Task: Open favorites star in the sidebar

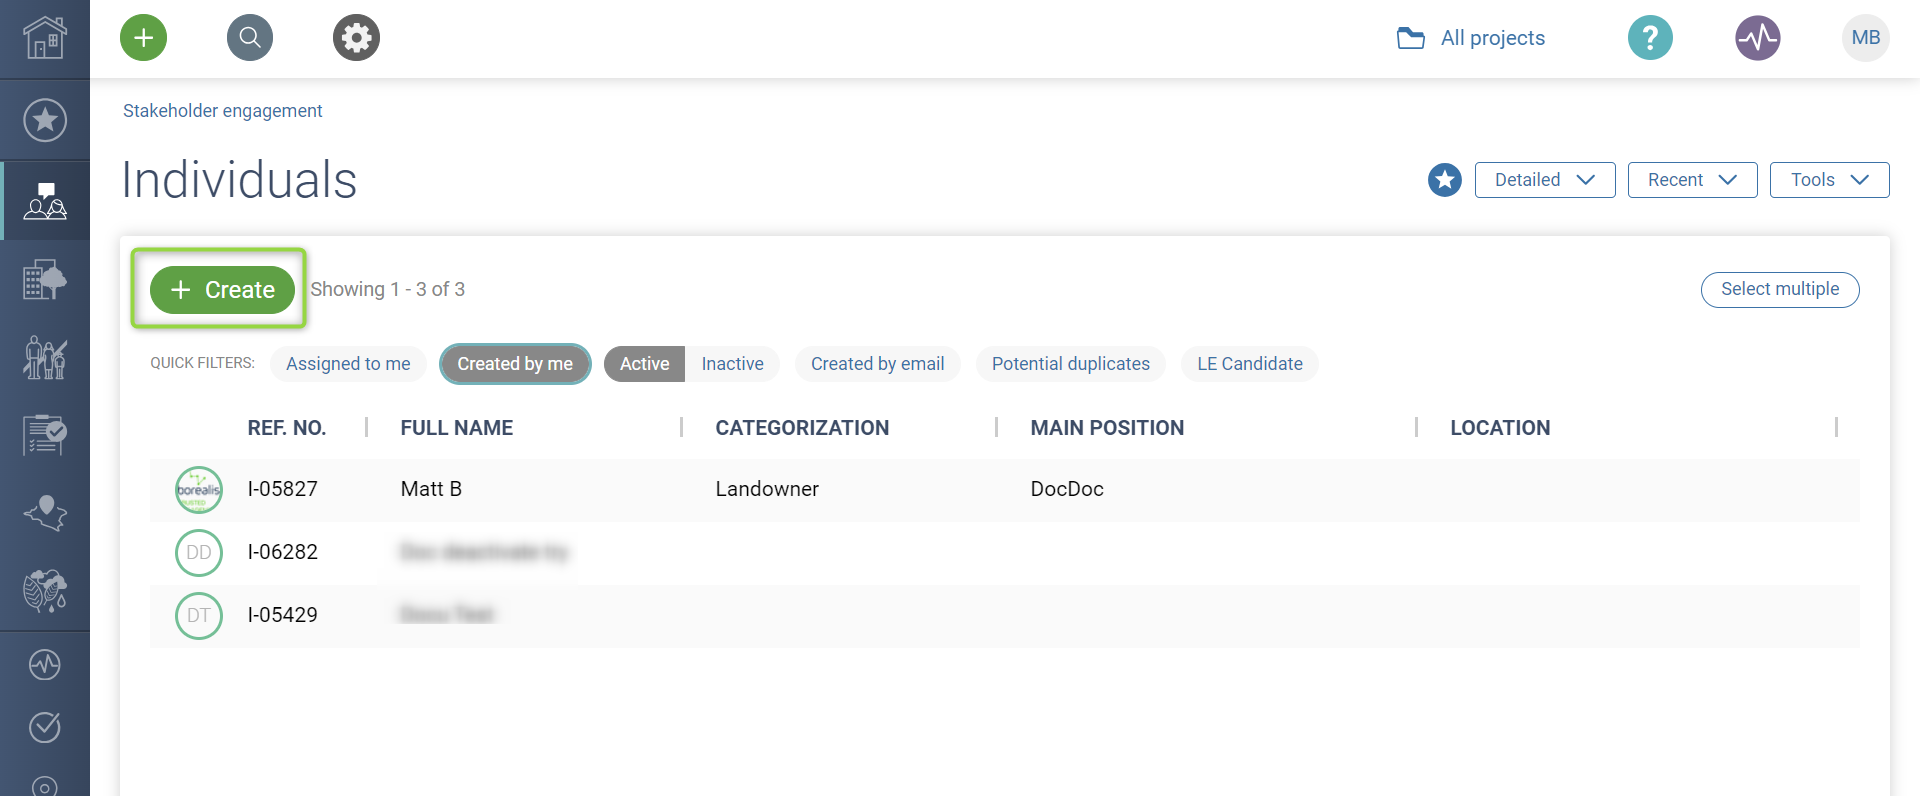Action: (x=45, y=120)
